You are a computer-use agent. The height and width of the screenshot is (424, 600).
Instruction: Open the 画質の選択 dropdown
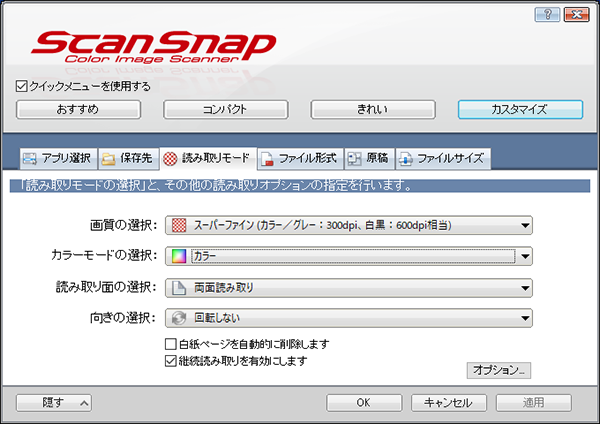[524, 224]
